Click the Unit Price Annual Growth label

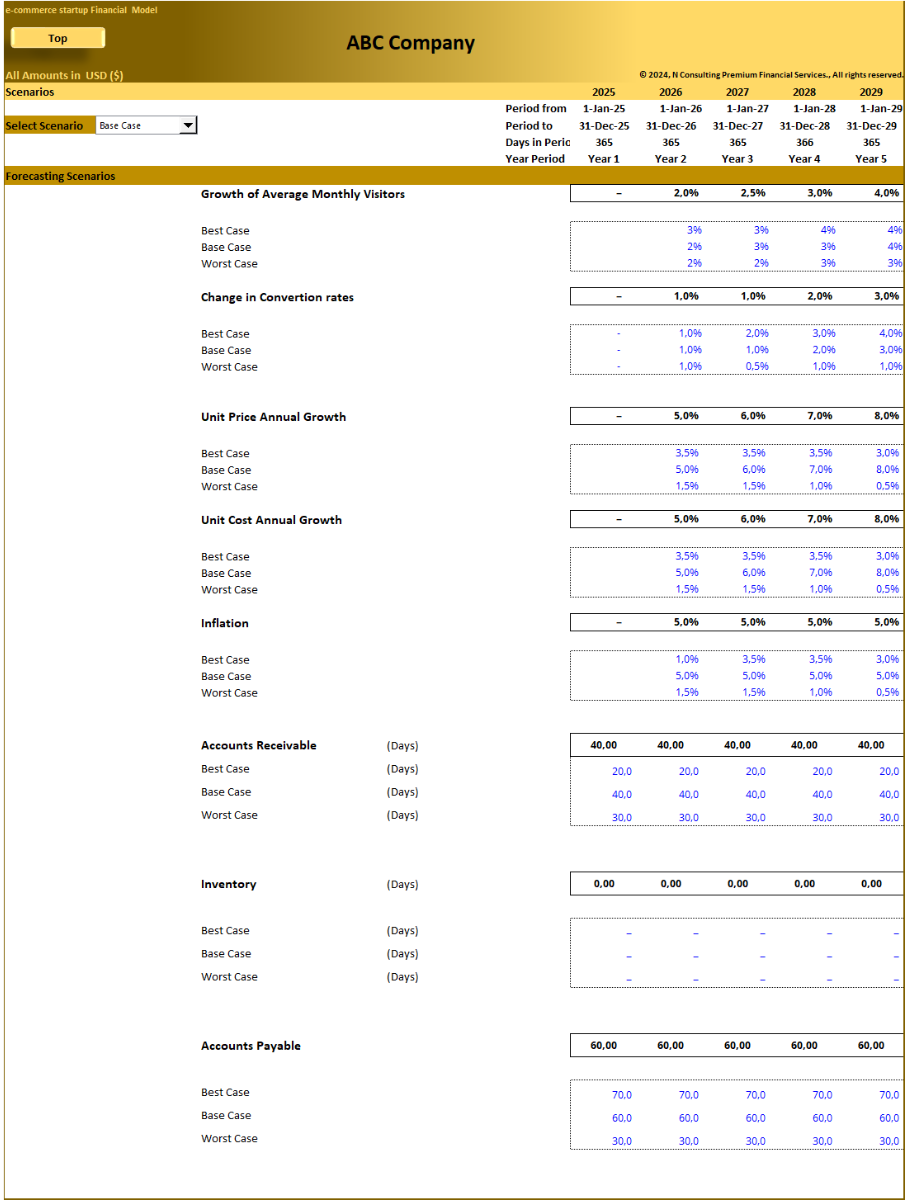tap(273, 417)
